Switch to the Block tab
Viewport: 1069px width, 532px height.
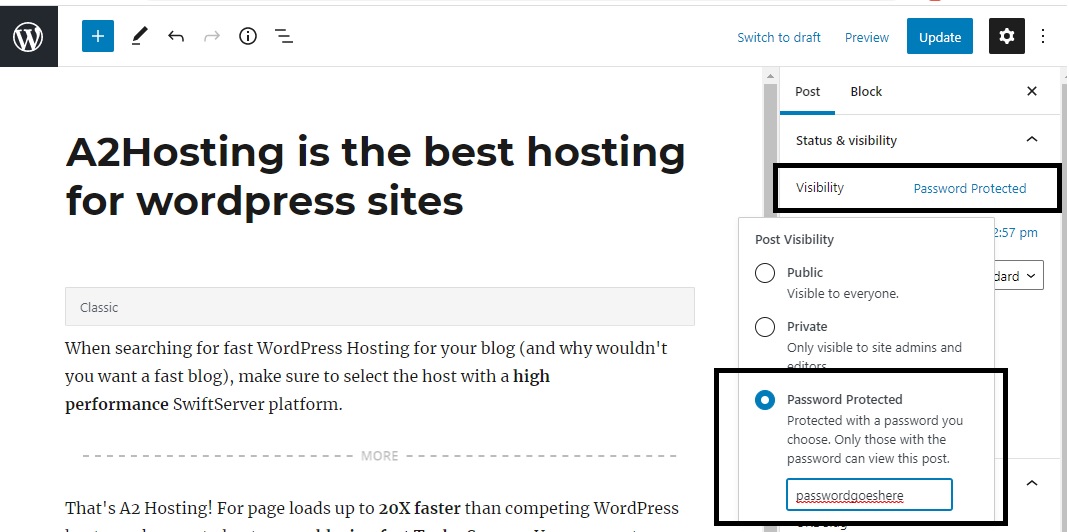(866, 91)
